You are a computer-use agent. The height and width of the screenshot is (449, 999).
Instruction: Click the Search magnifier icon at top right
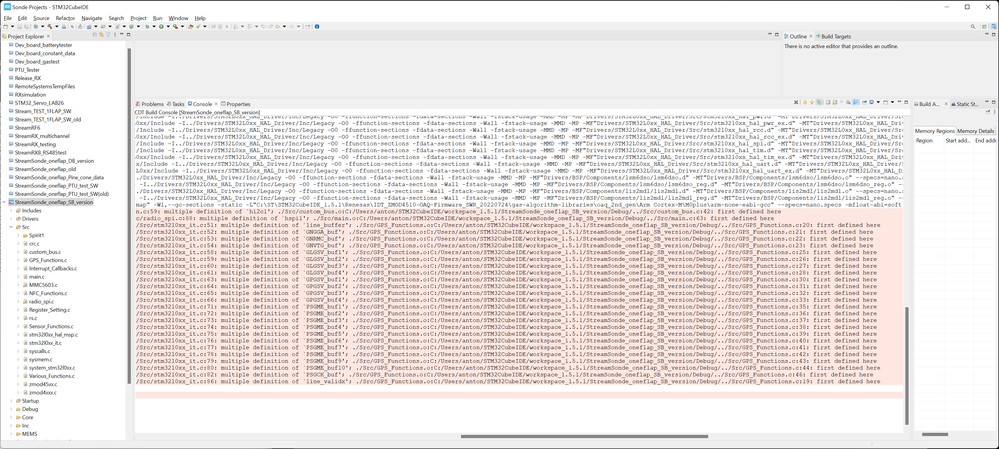[973, 27]
